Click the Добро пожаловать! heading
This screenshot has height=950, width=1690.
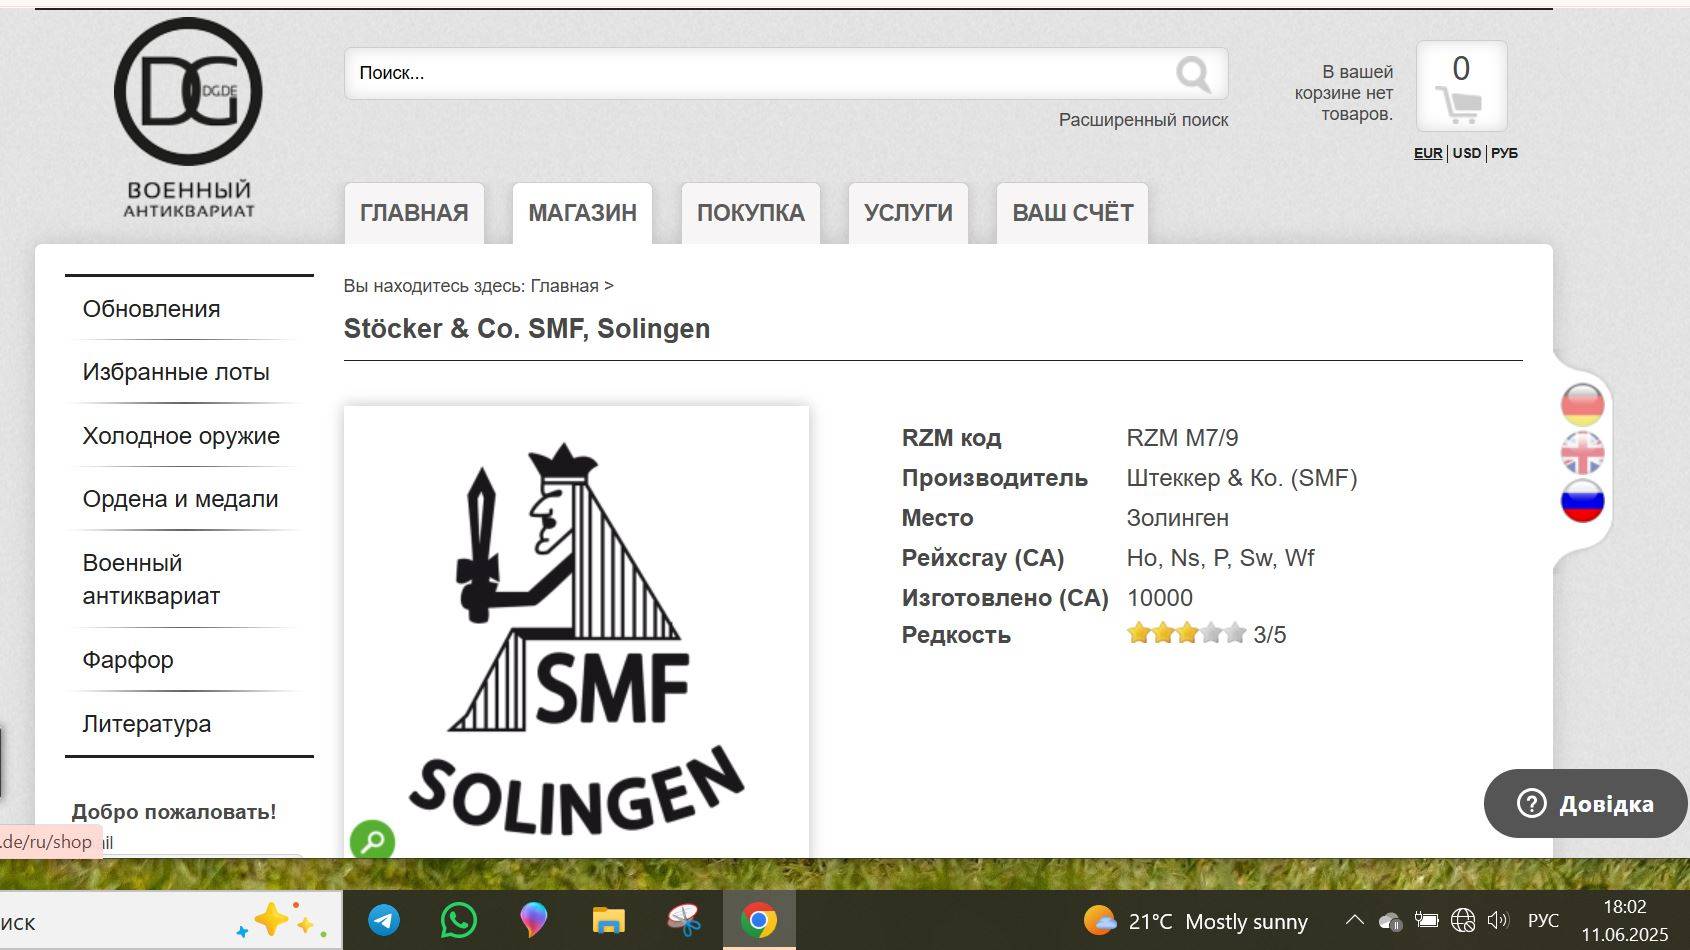point(174,812)
